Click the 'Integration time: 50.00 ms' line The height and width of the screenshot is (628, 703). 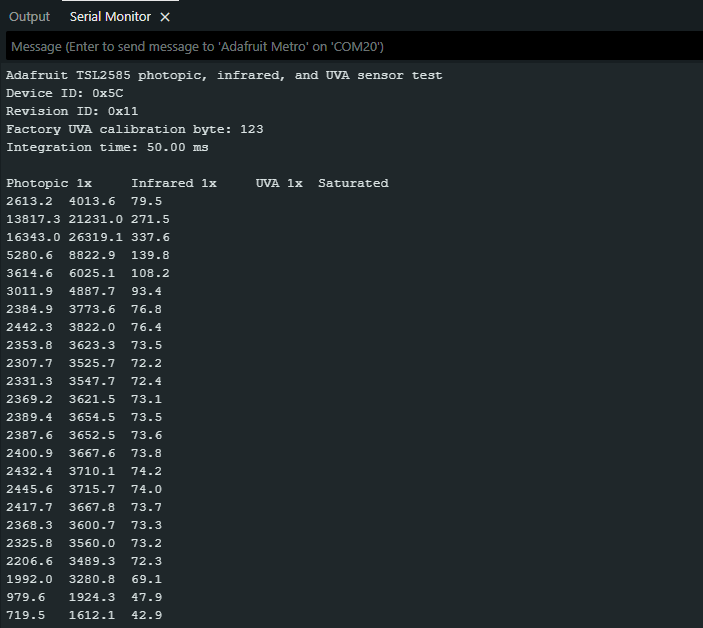107,147
